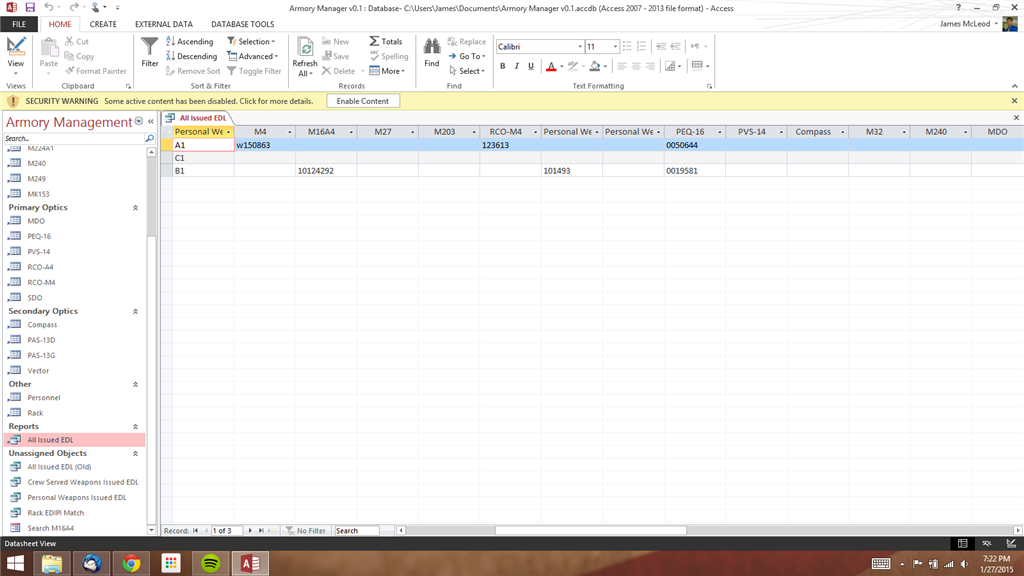Screen dimensions: 1024x576
Task: Open Chrome from the taskbar
Action: tap(131, 563)
